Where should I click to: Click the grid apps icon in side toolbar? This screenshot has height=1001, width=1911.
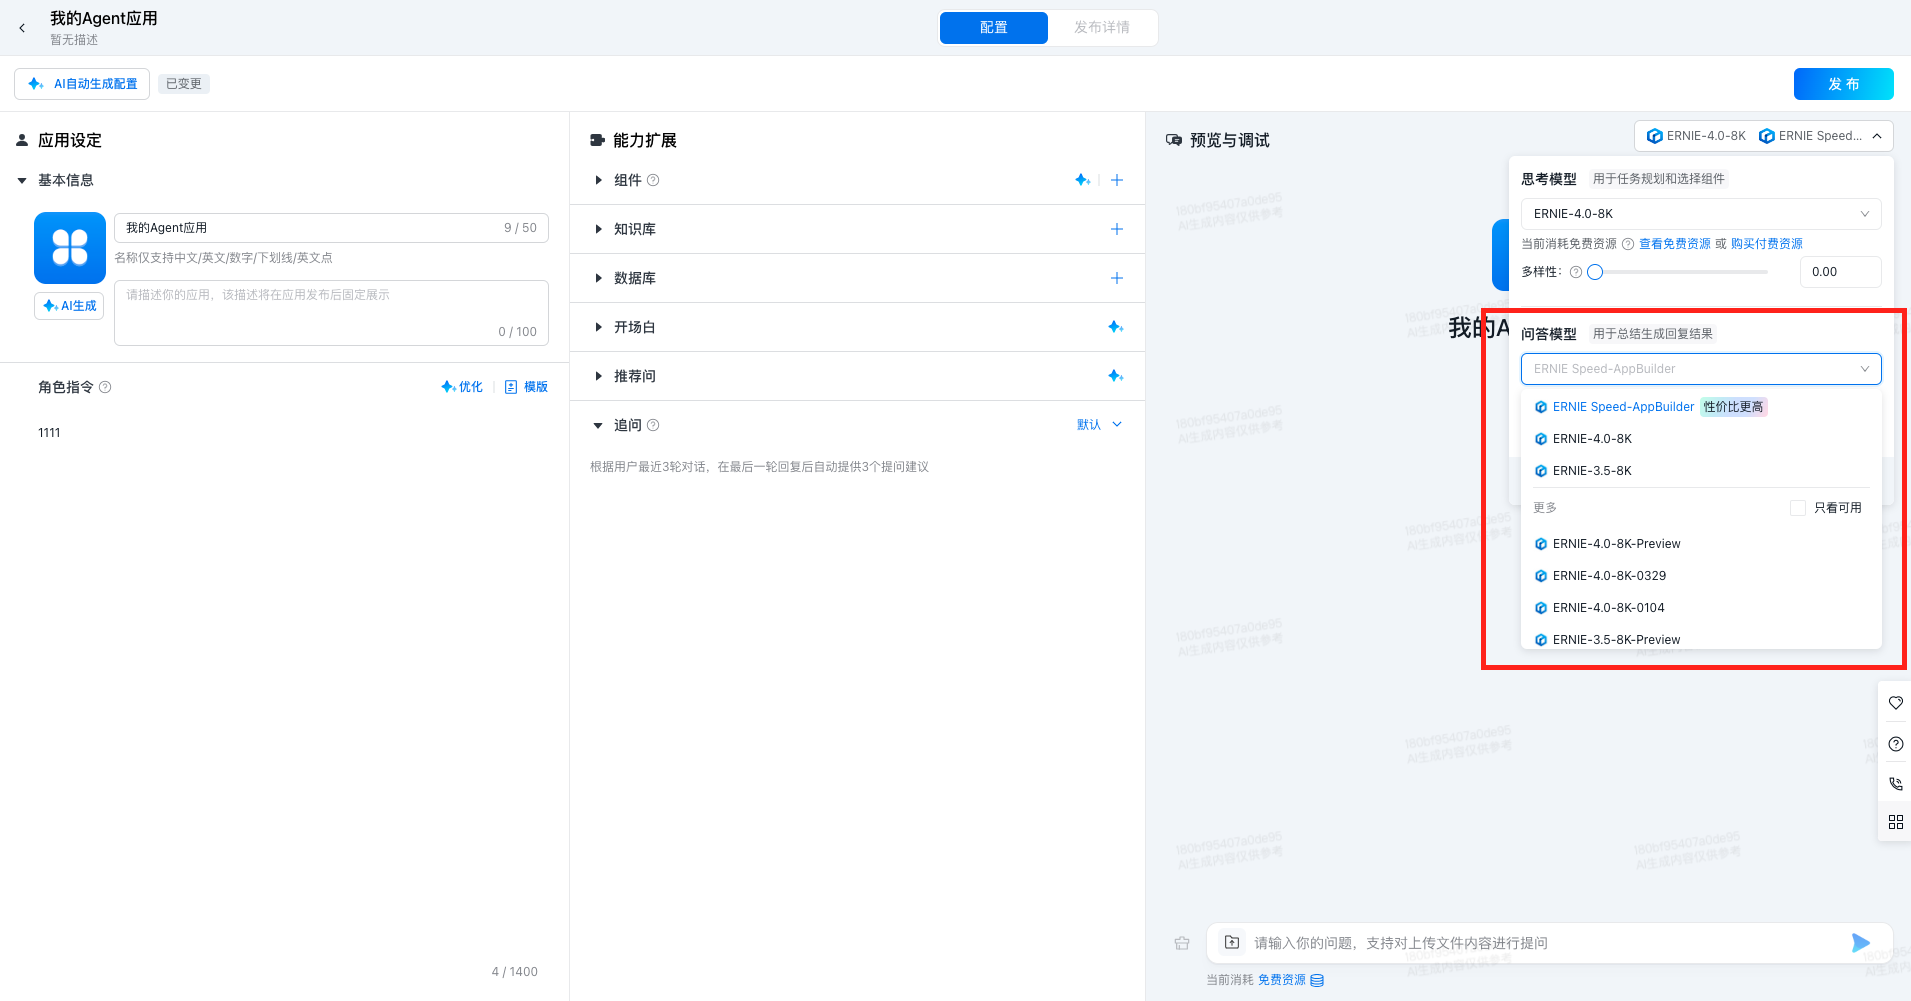pyautogui.click(x=1896, y=822)
